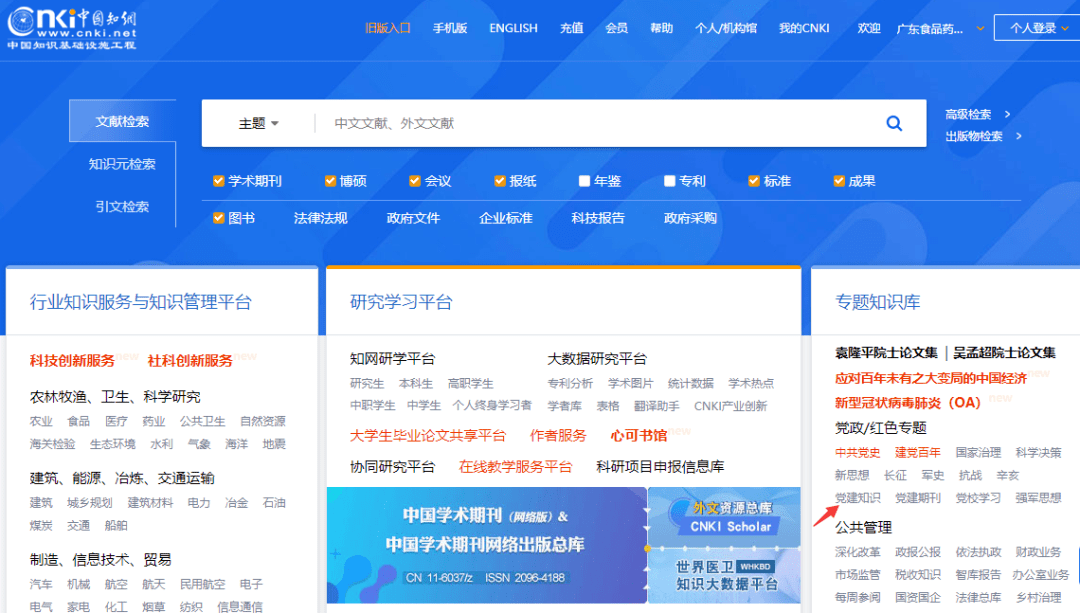The image size is (1080, 613).
Task: Open the 政府文件 database link
Action: pyautogui.click(x=413, y=218)
